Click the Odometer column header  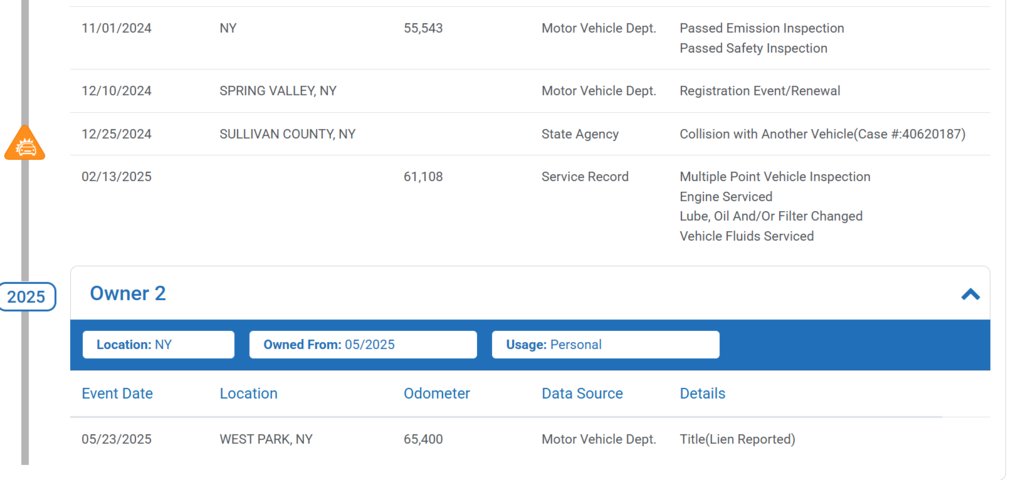(x=436, y=394)
